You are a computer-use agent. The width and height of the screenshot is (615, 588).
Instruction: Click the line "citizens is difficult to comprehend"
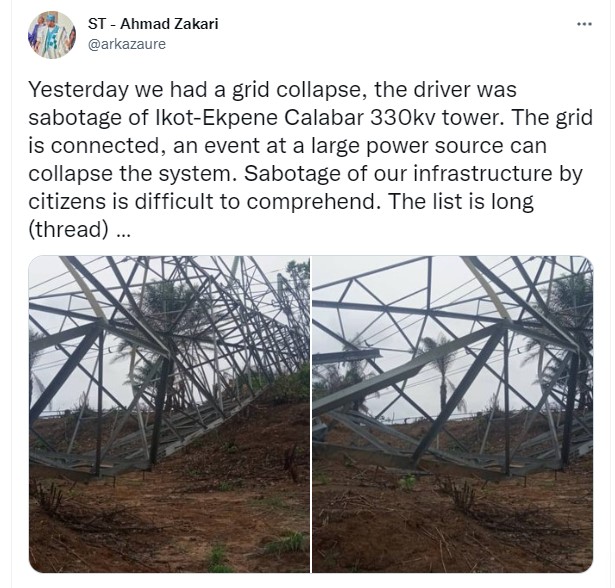tap(202, 202)
